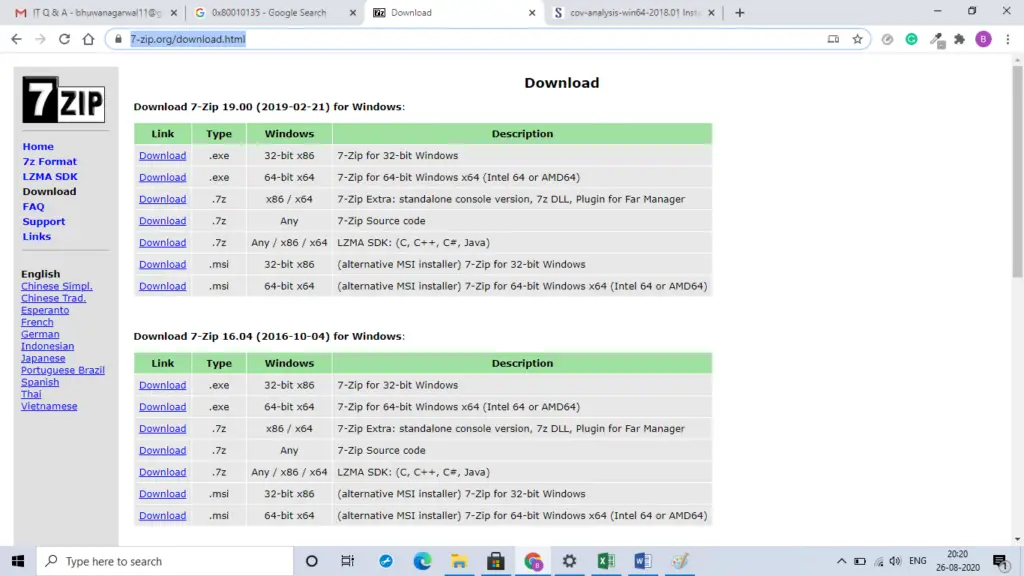Viewport: 1024px width, 576px height.
Task: Show hidden system tray icons chevron
Action: pyautogui.click(x=841, y=561)
